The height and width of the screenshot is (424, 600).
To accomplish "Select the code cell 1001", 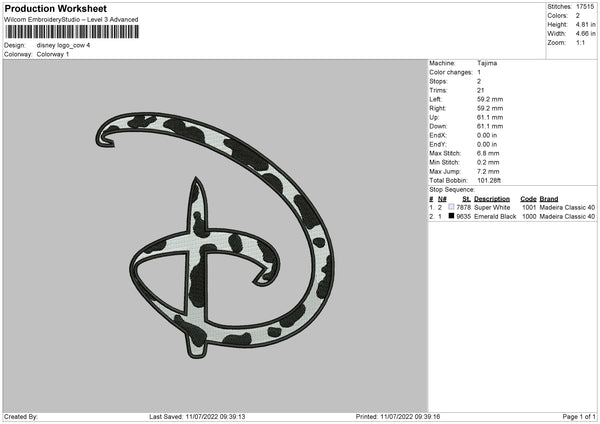I will 529,207.
